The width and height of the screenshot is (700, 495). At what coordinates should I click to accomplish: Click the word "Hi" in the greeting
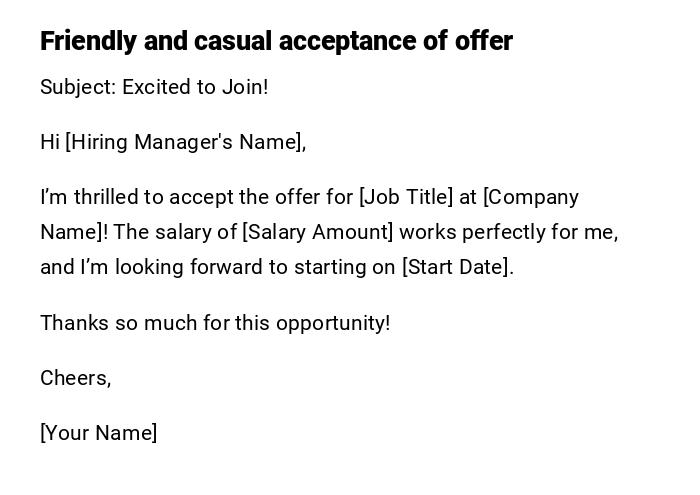[50, 142]
